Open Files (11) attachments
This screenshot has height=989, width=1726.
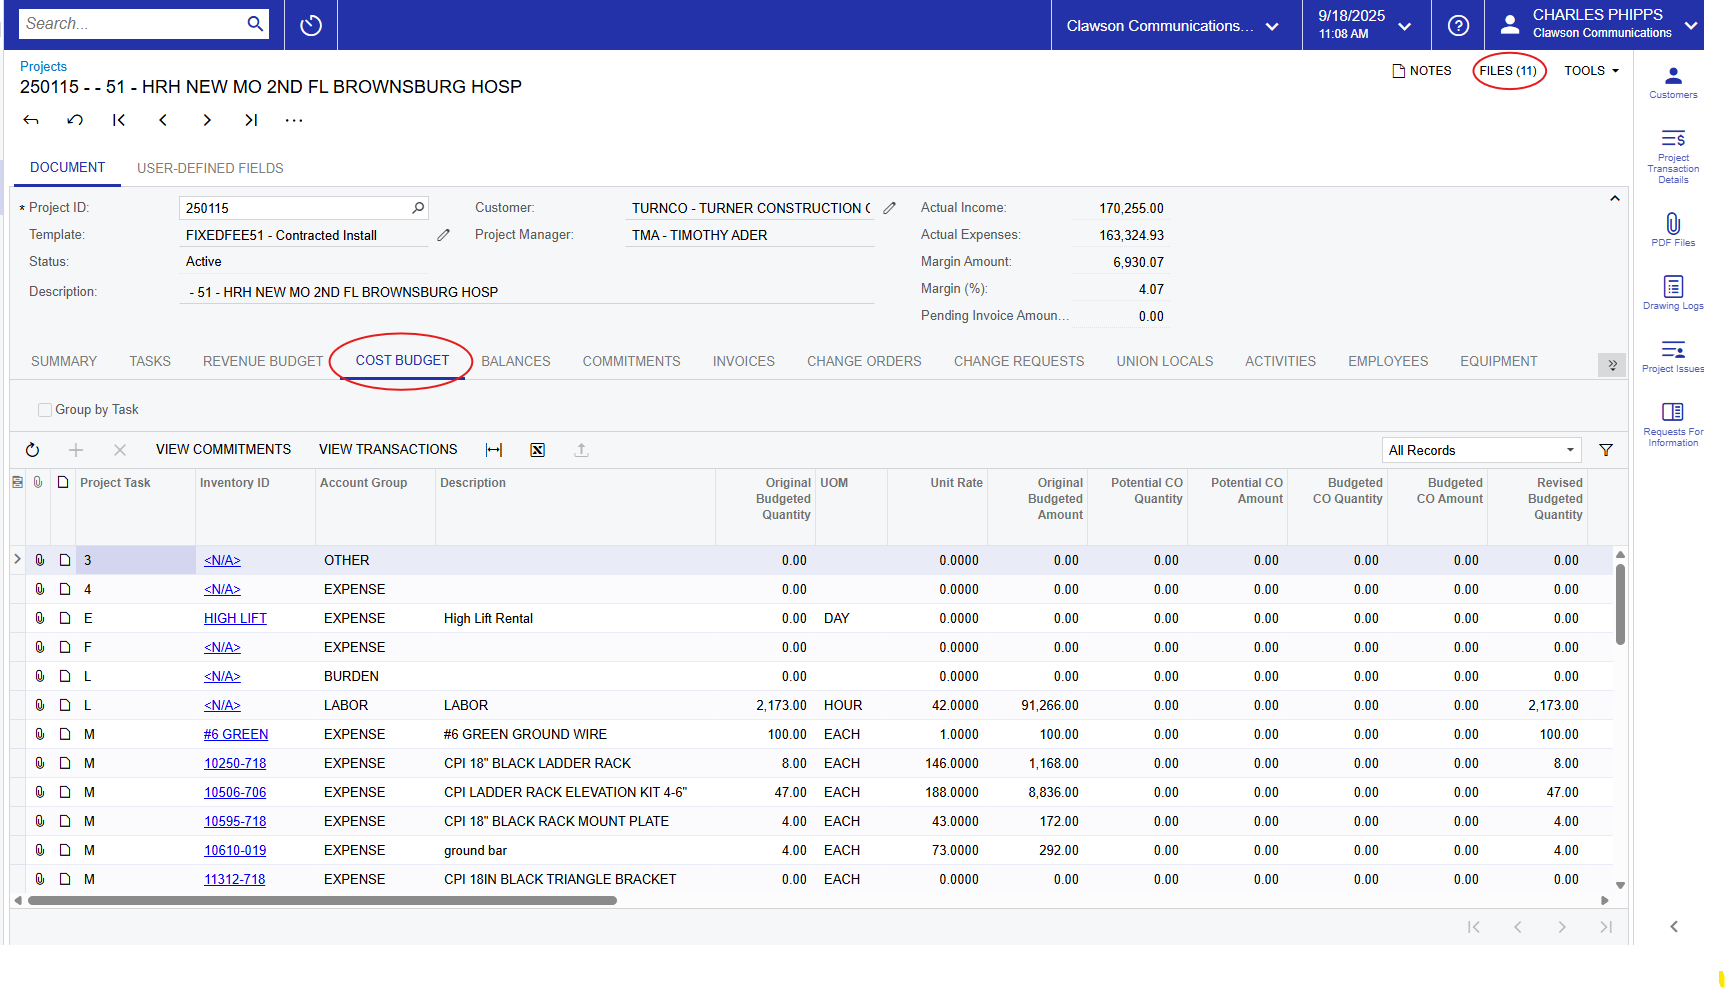[1508, 71]
